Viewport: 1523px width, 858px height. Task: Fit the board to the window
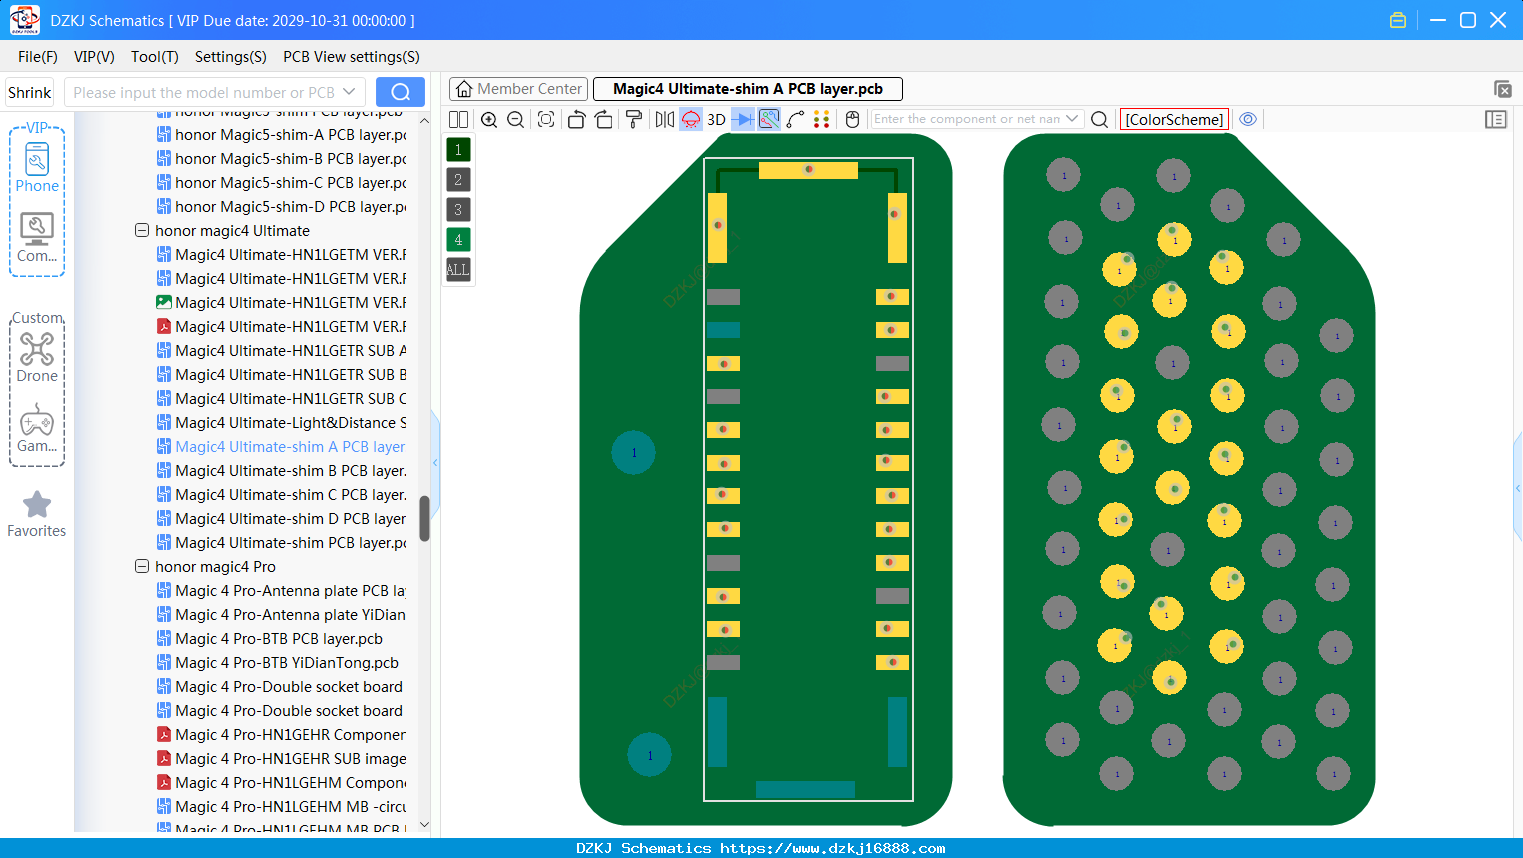pos(545,119)
